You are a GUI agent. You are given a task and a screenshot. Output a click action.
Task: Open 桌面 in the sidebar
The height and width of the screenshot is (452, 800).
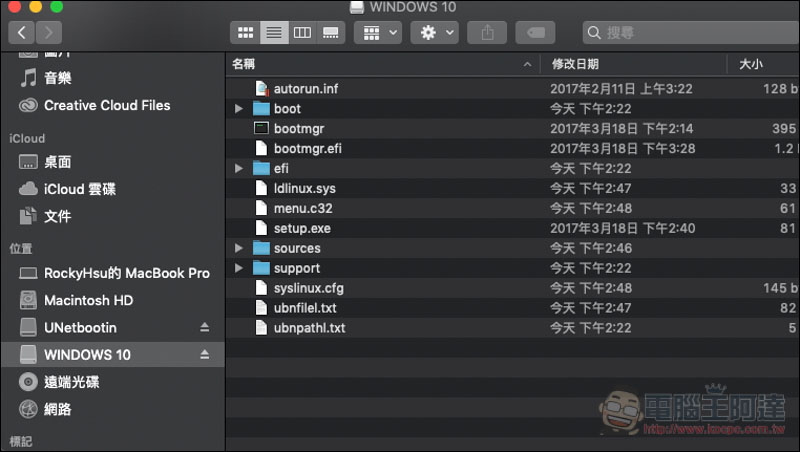[x=112, y=162]
